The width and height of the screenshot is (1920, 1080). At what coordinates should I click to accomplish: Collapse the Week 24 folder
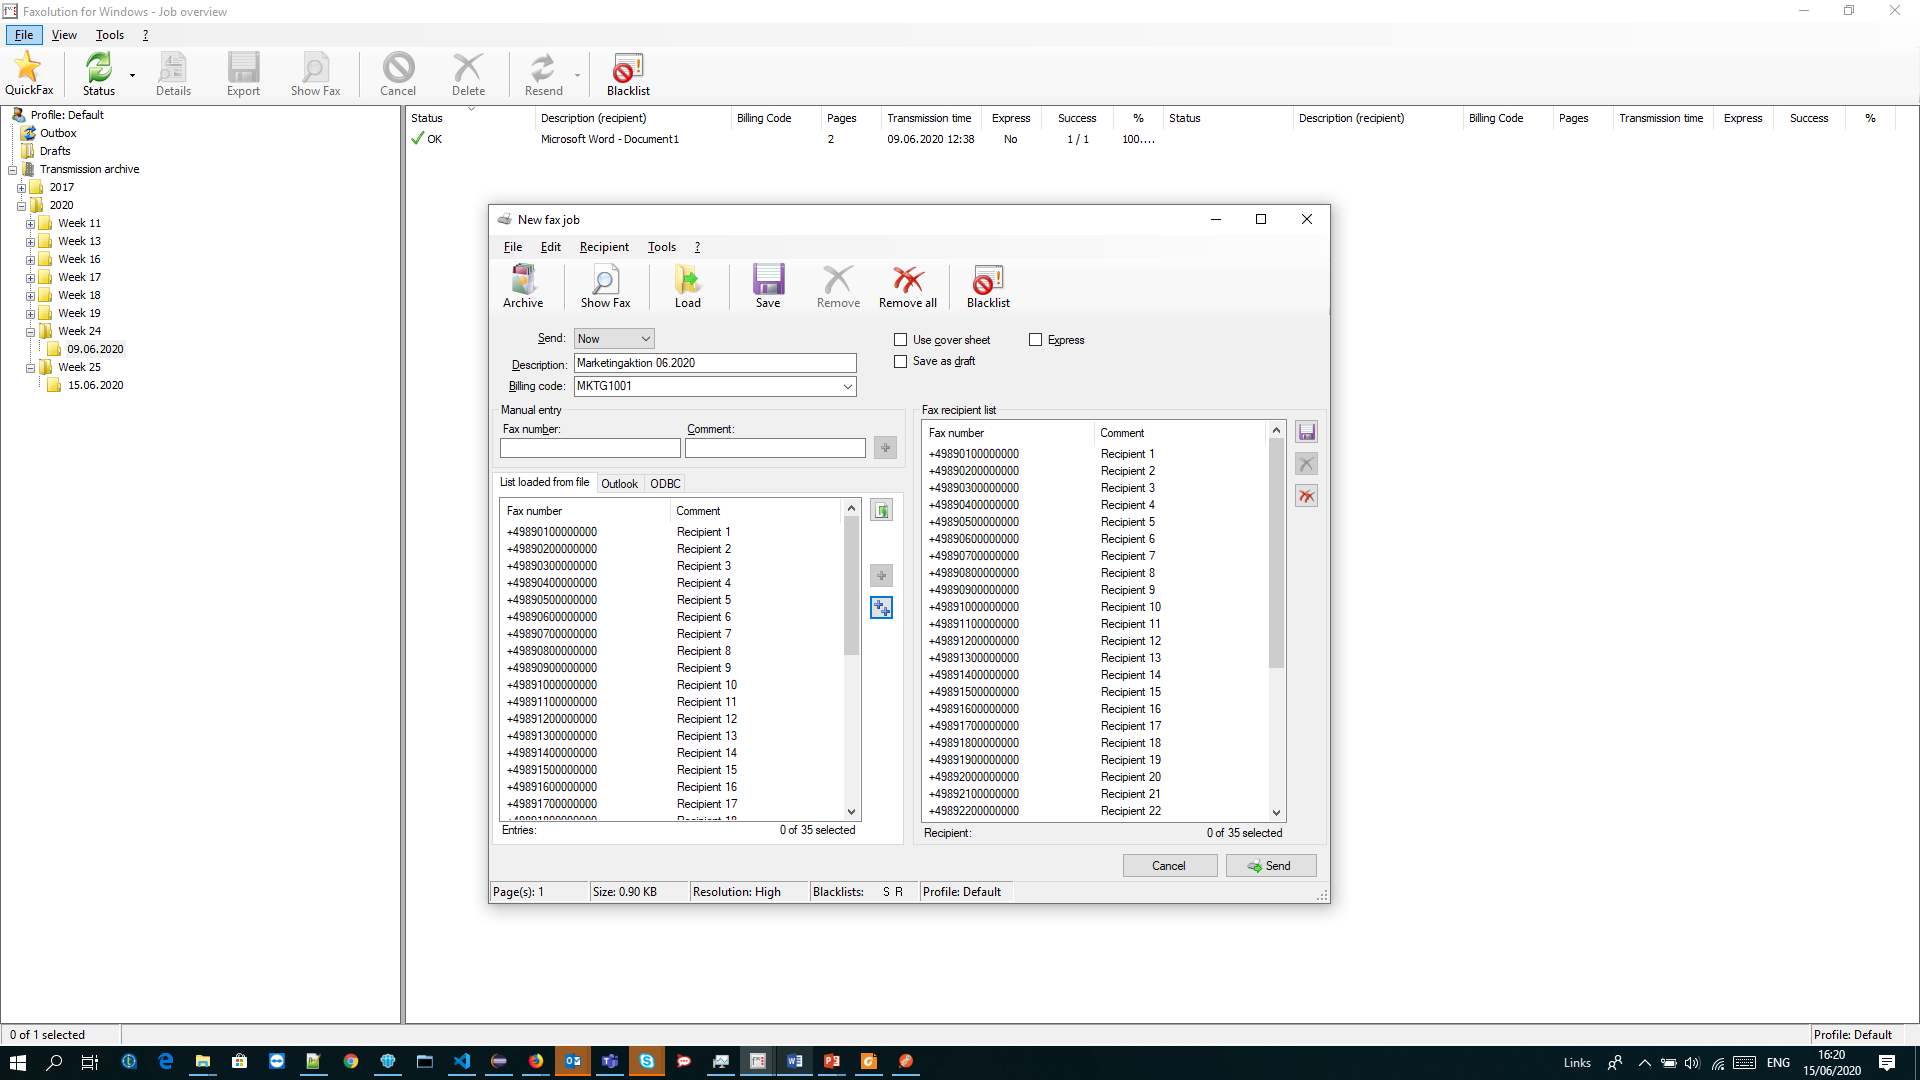pyautogui.click(x=31, y=331)
